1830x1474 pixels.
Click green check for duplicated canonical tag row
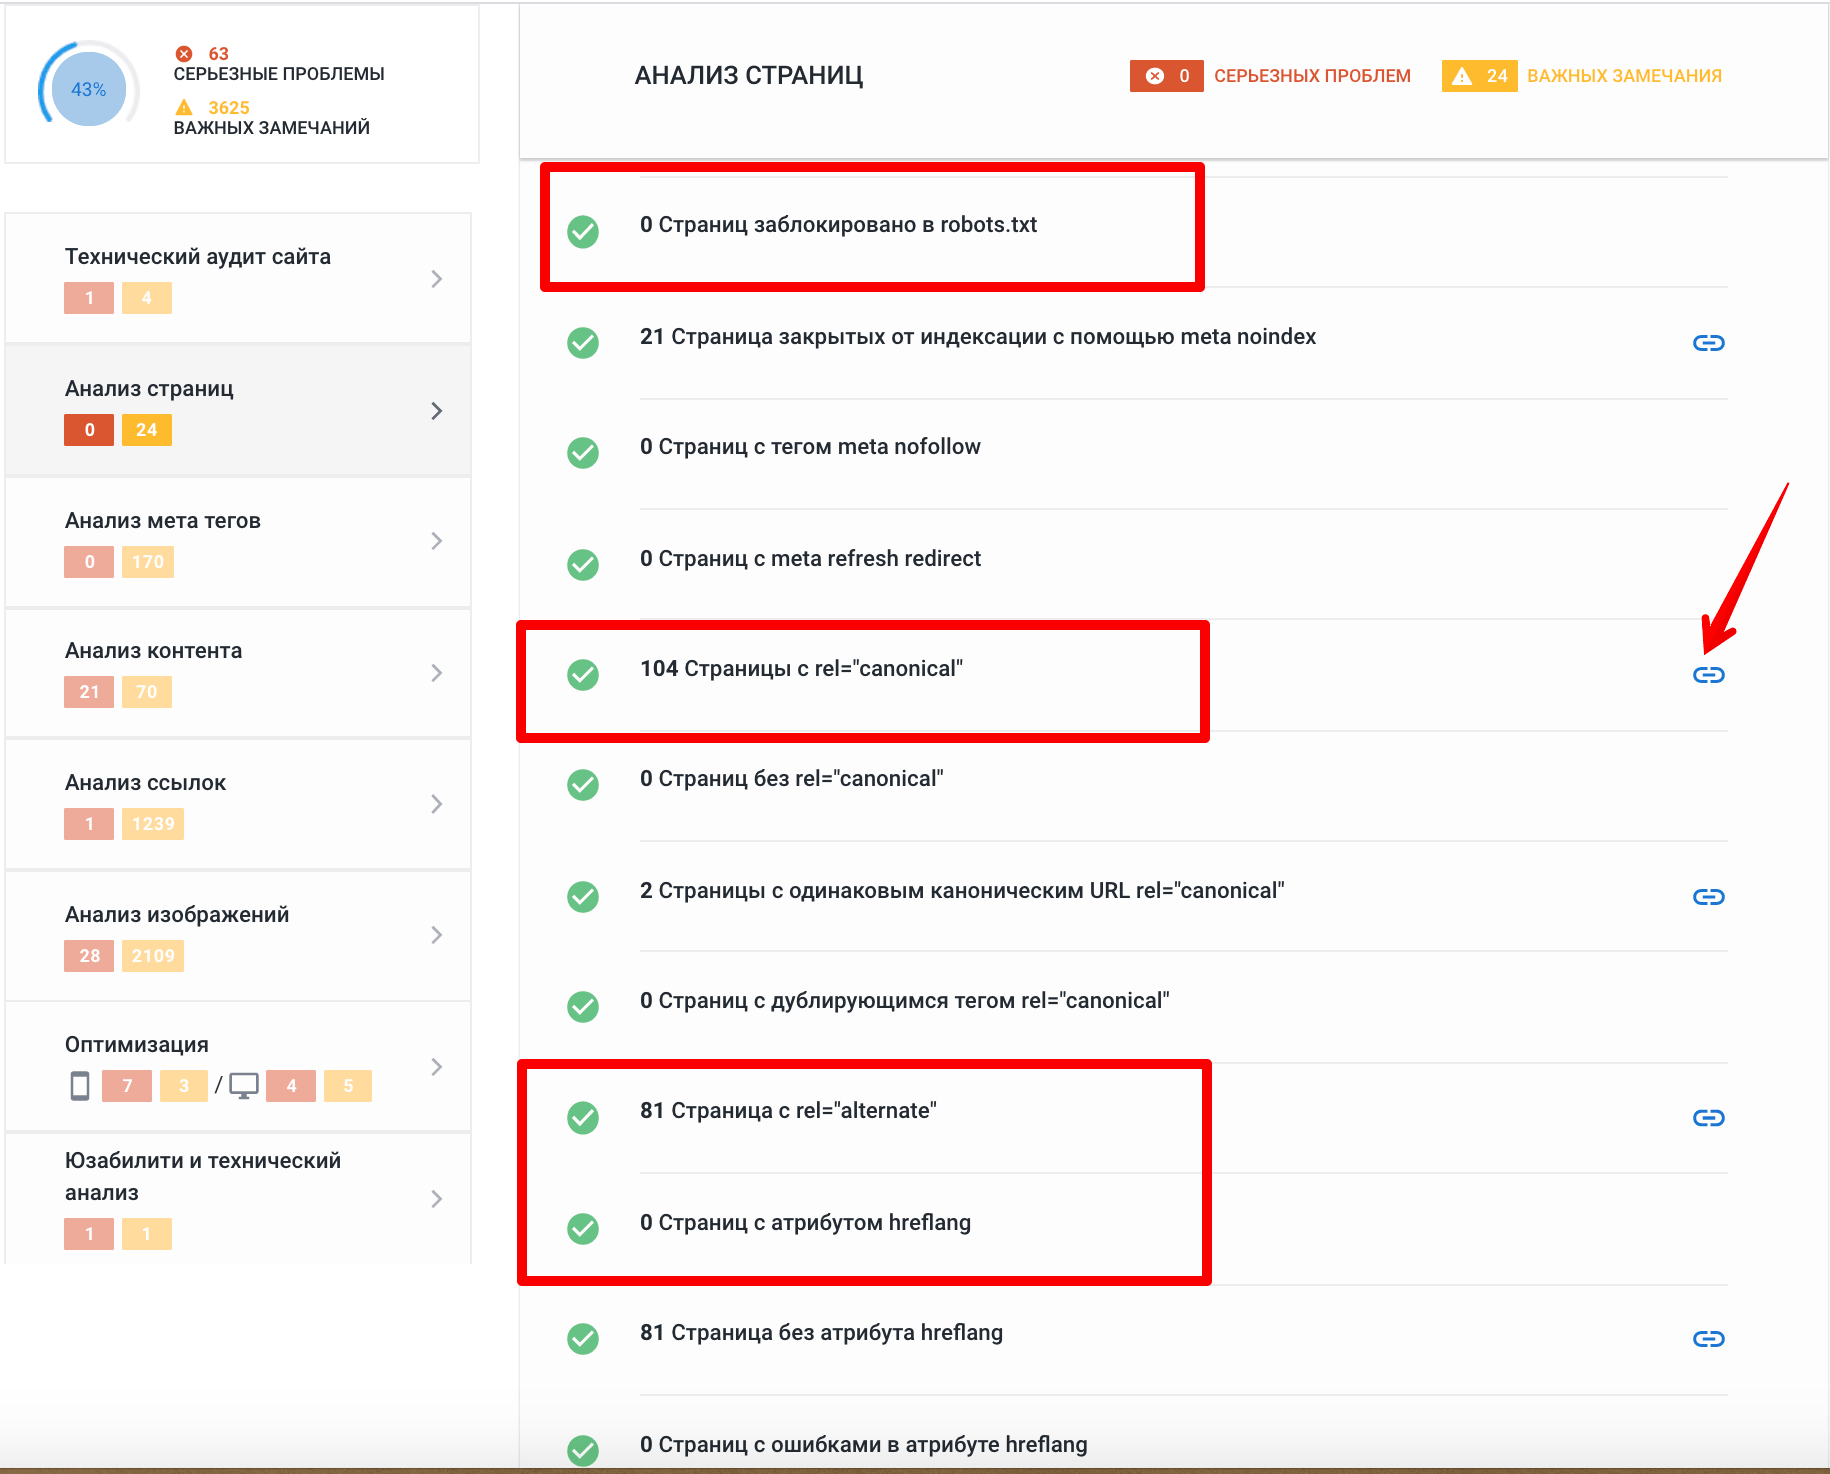583,1007
